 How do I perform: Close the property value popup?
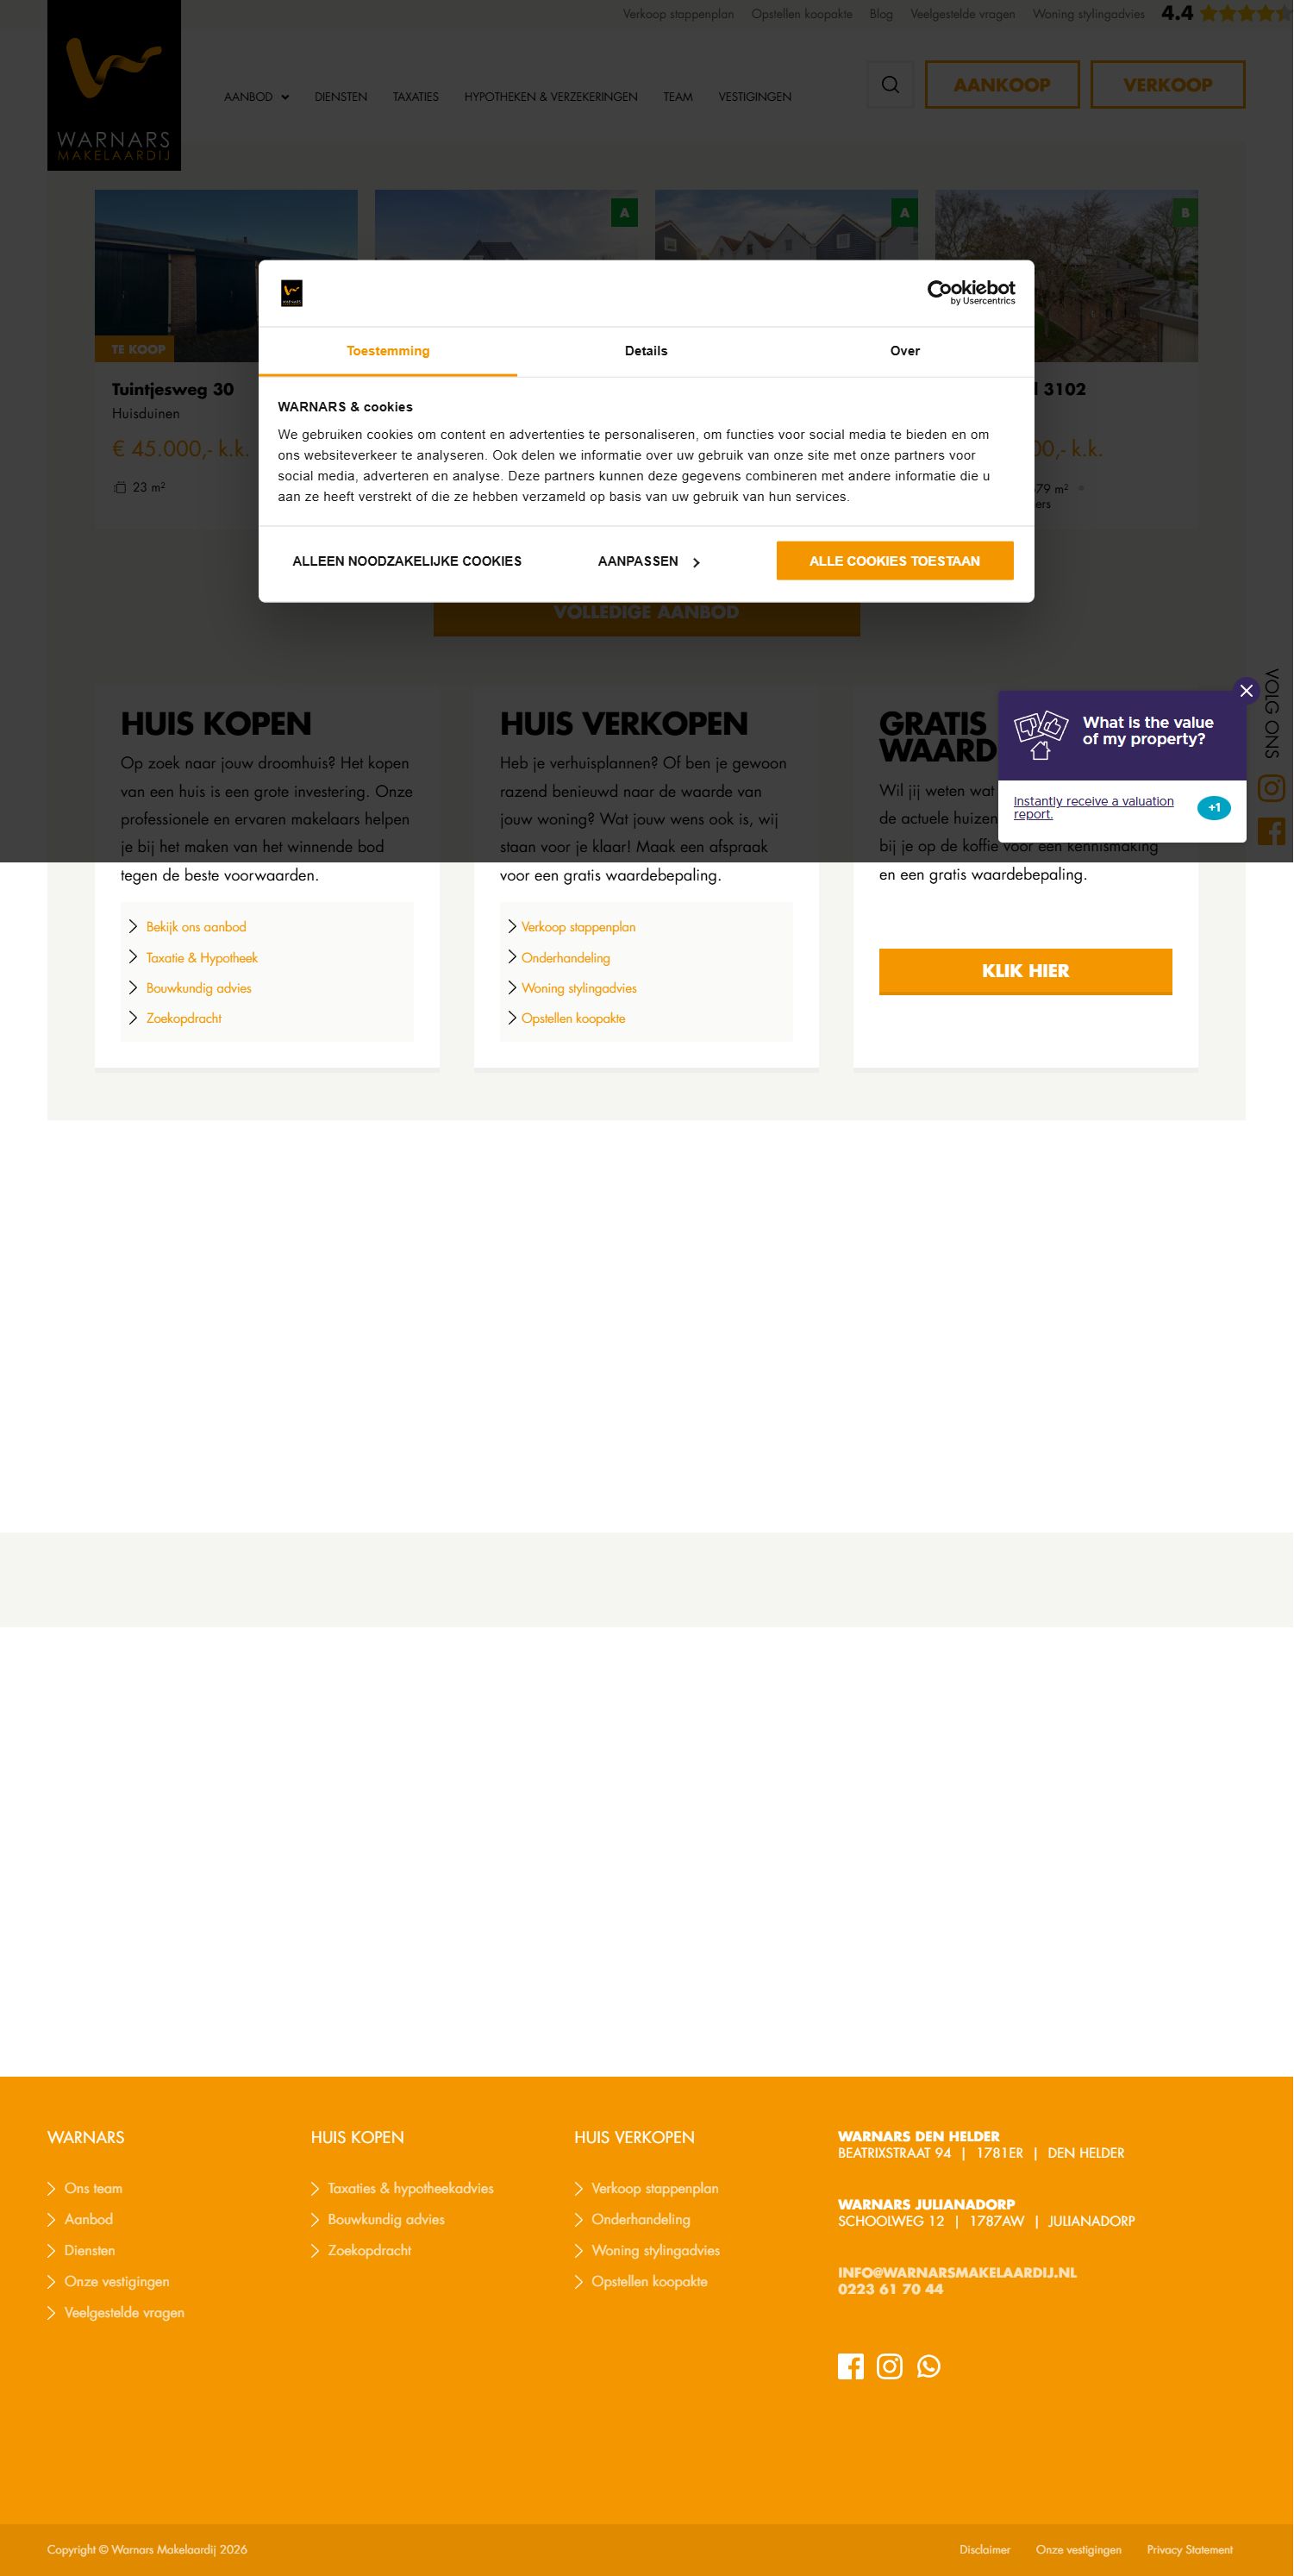point(1246,690)
